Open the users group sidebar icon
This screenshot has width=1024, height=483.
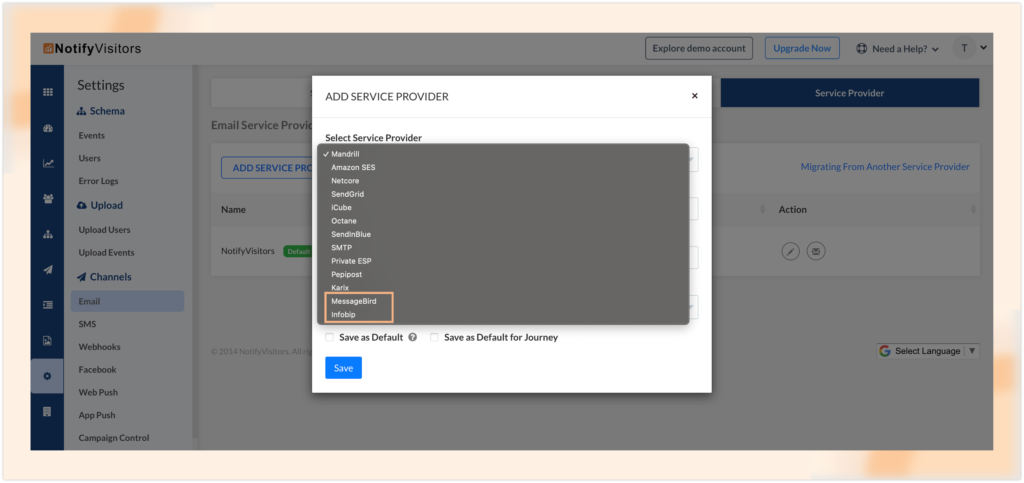coord(48,199)
